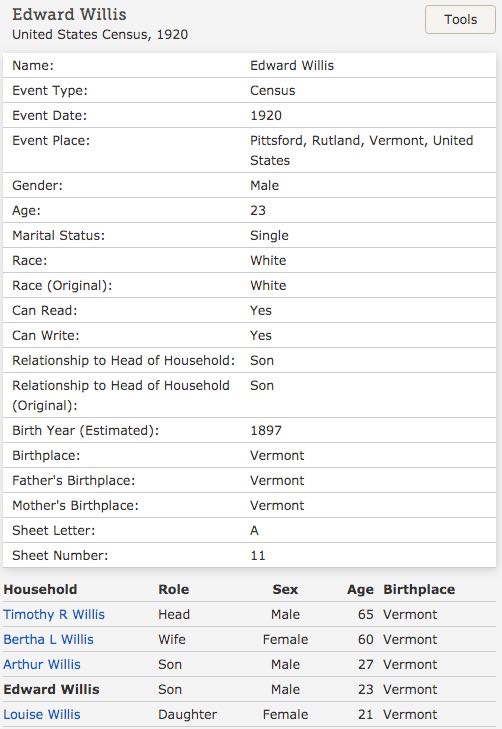
Task: Click the Birthplace column header
Action: [419, 590]
